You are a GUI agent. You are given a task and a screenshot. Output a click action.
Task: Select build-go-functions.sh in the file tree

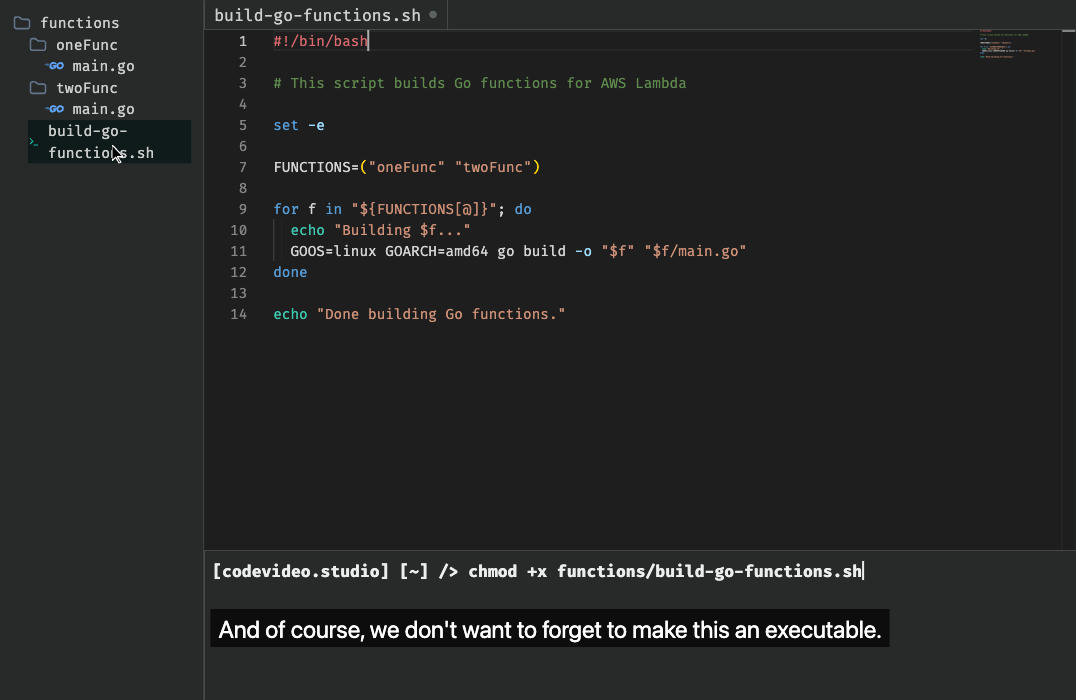pos(109,142)
